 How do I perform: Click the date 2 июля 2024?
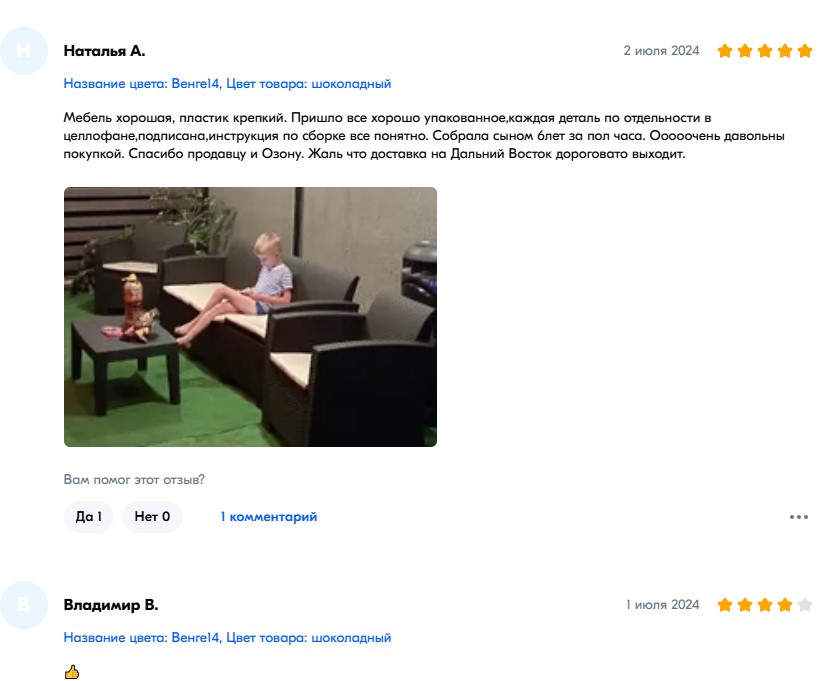tap(661, 51)
